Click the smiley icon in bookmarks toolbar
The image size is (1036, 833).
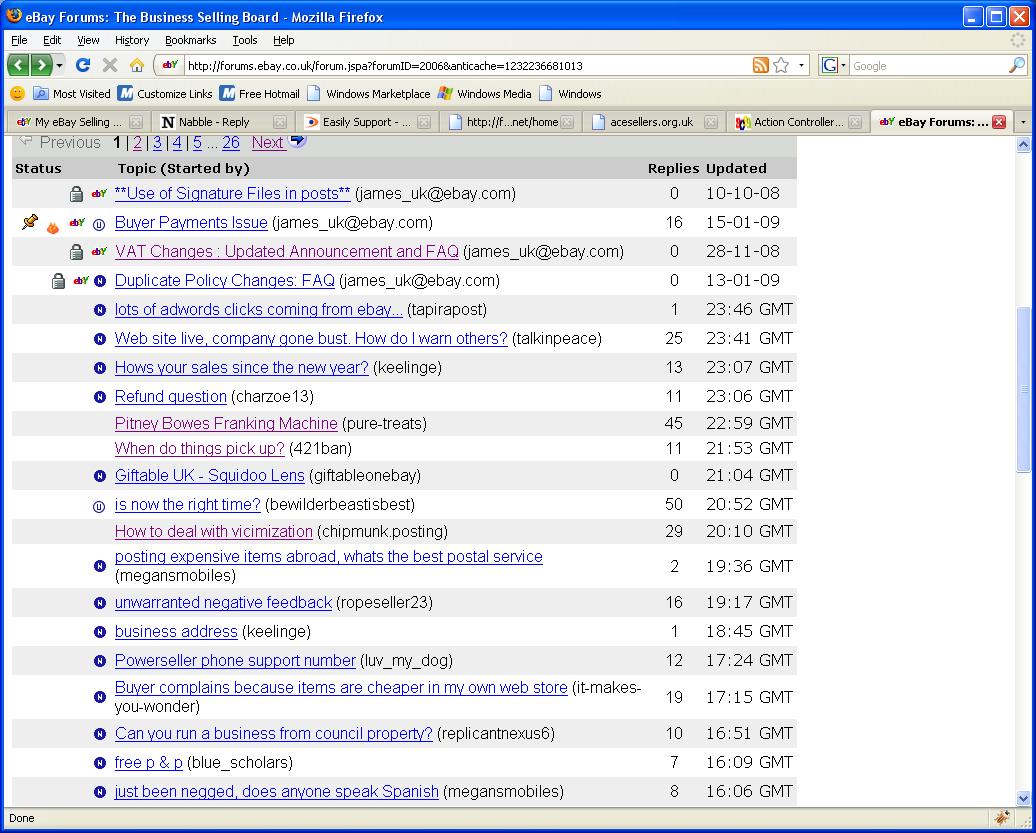17,93
